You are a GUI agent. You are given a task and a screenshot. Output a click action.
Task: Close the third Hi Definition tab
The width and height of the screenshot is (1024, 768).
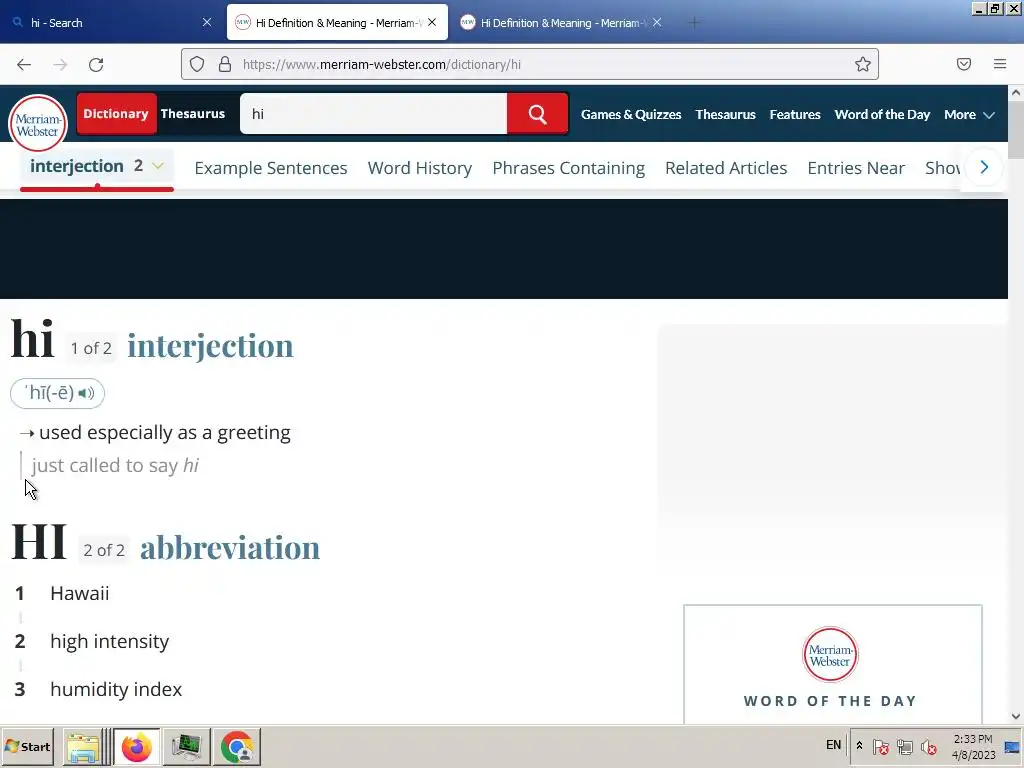pyautogui.click(x=657, y=22)
